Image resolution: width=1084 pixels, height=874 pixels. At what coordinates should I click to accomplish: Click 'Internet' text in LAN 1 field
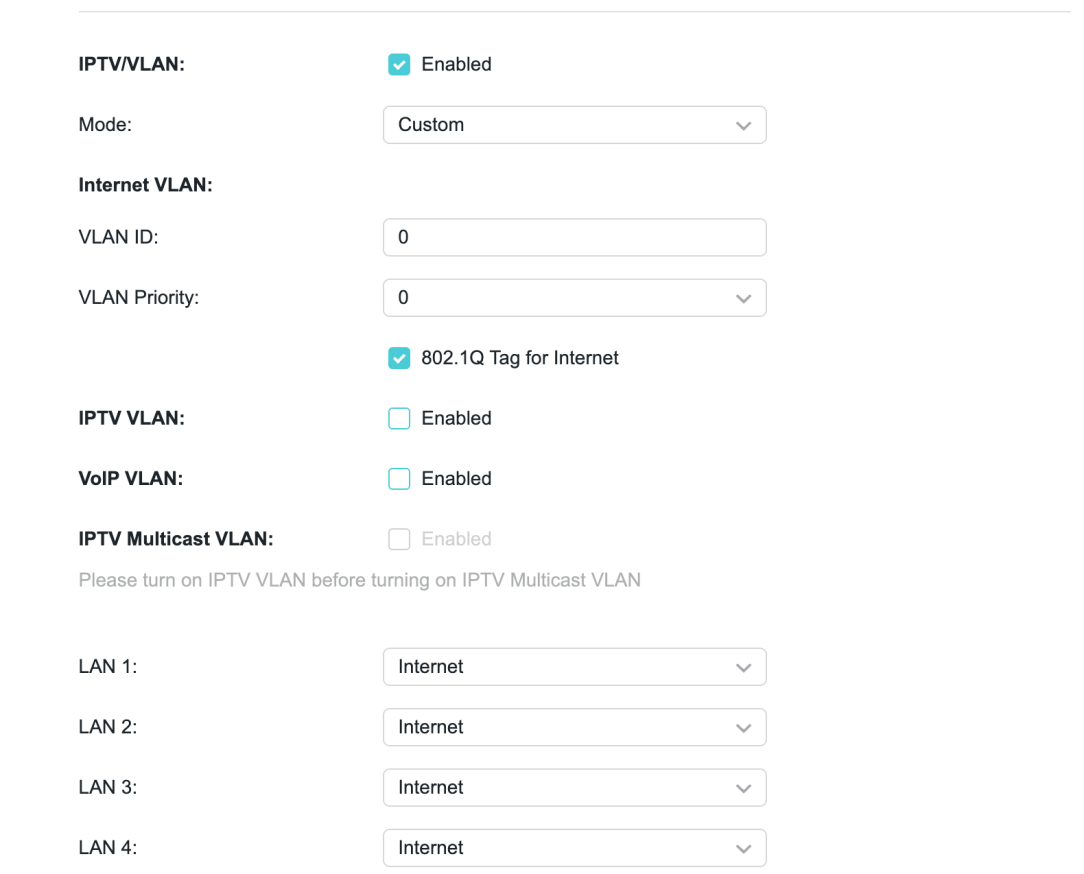[431, 667]
